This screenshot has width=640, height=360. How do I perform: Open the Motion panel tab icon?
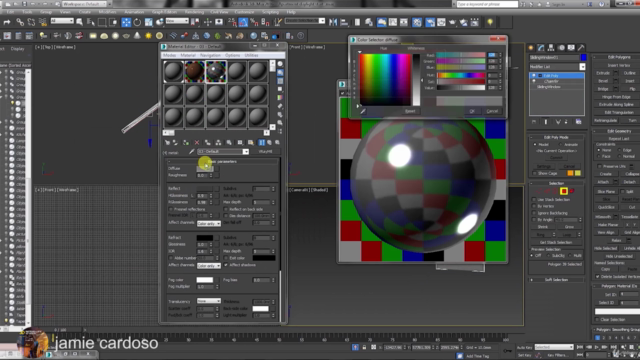click(x=561, y=48)
